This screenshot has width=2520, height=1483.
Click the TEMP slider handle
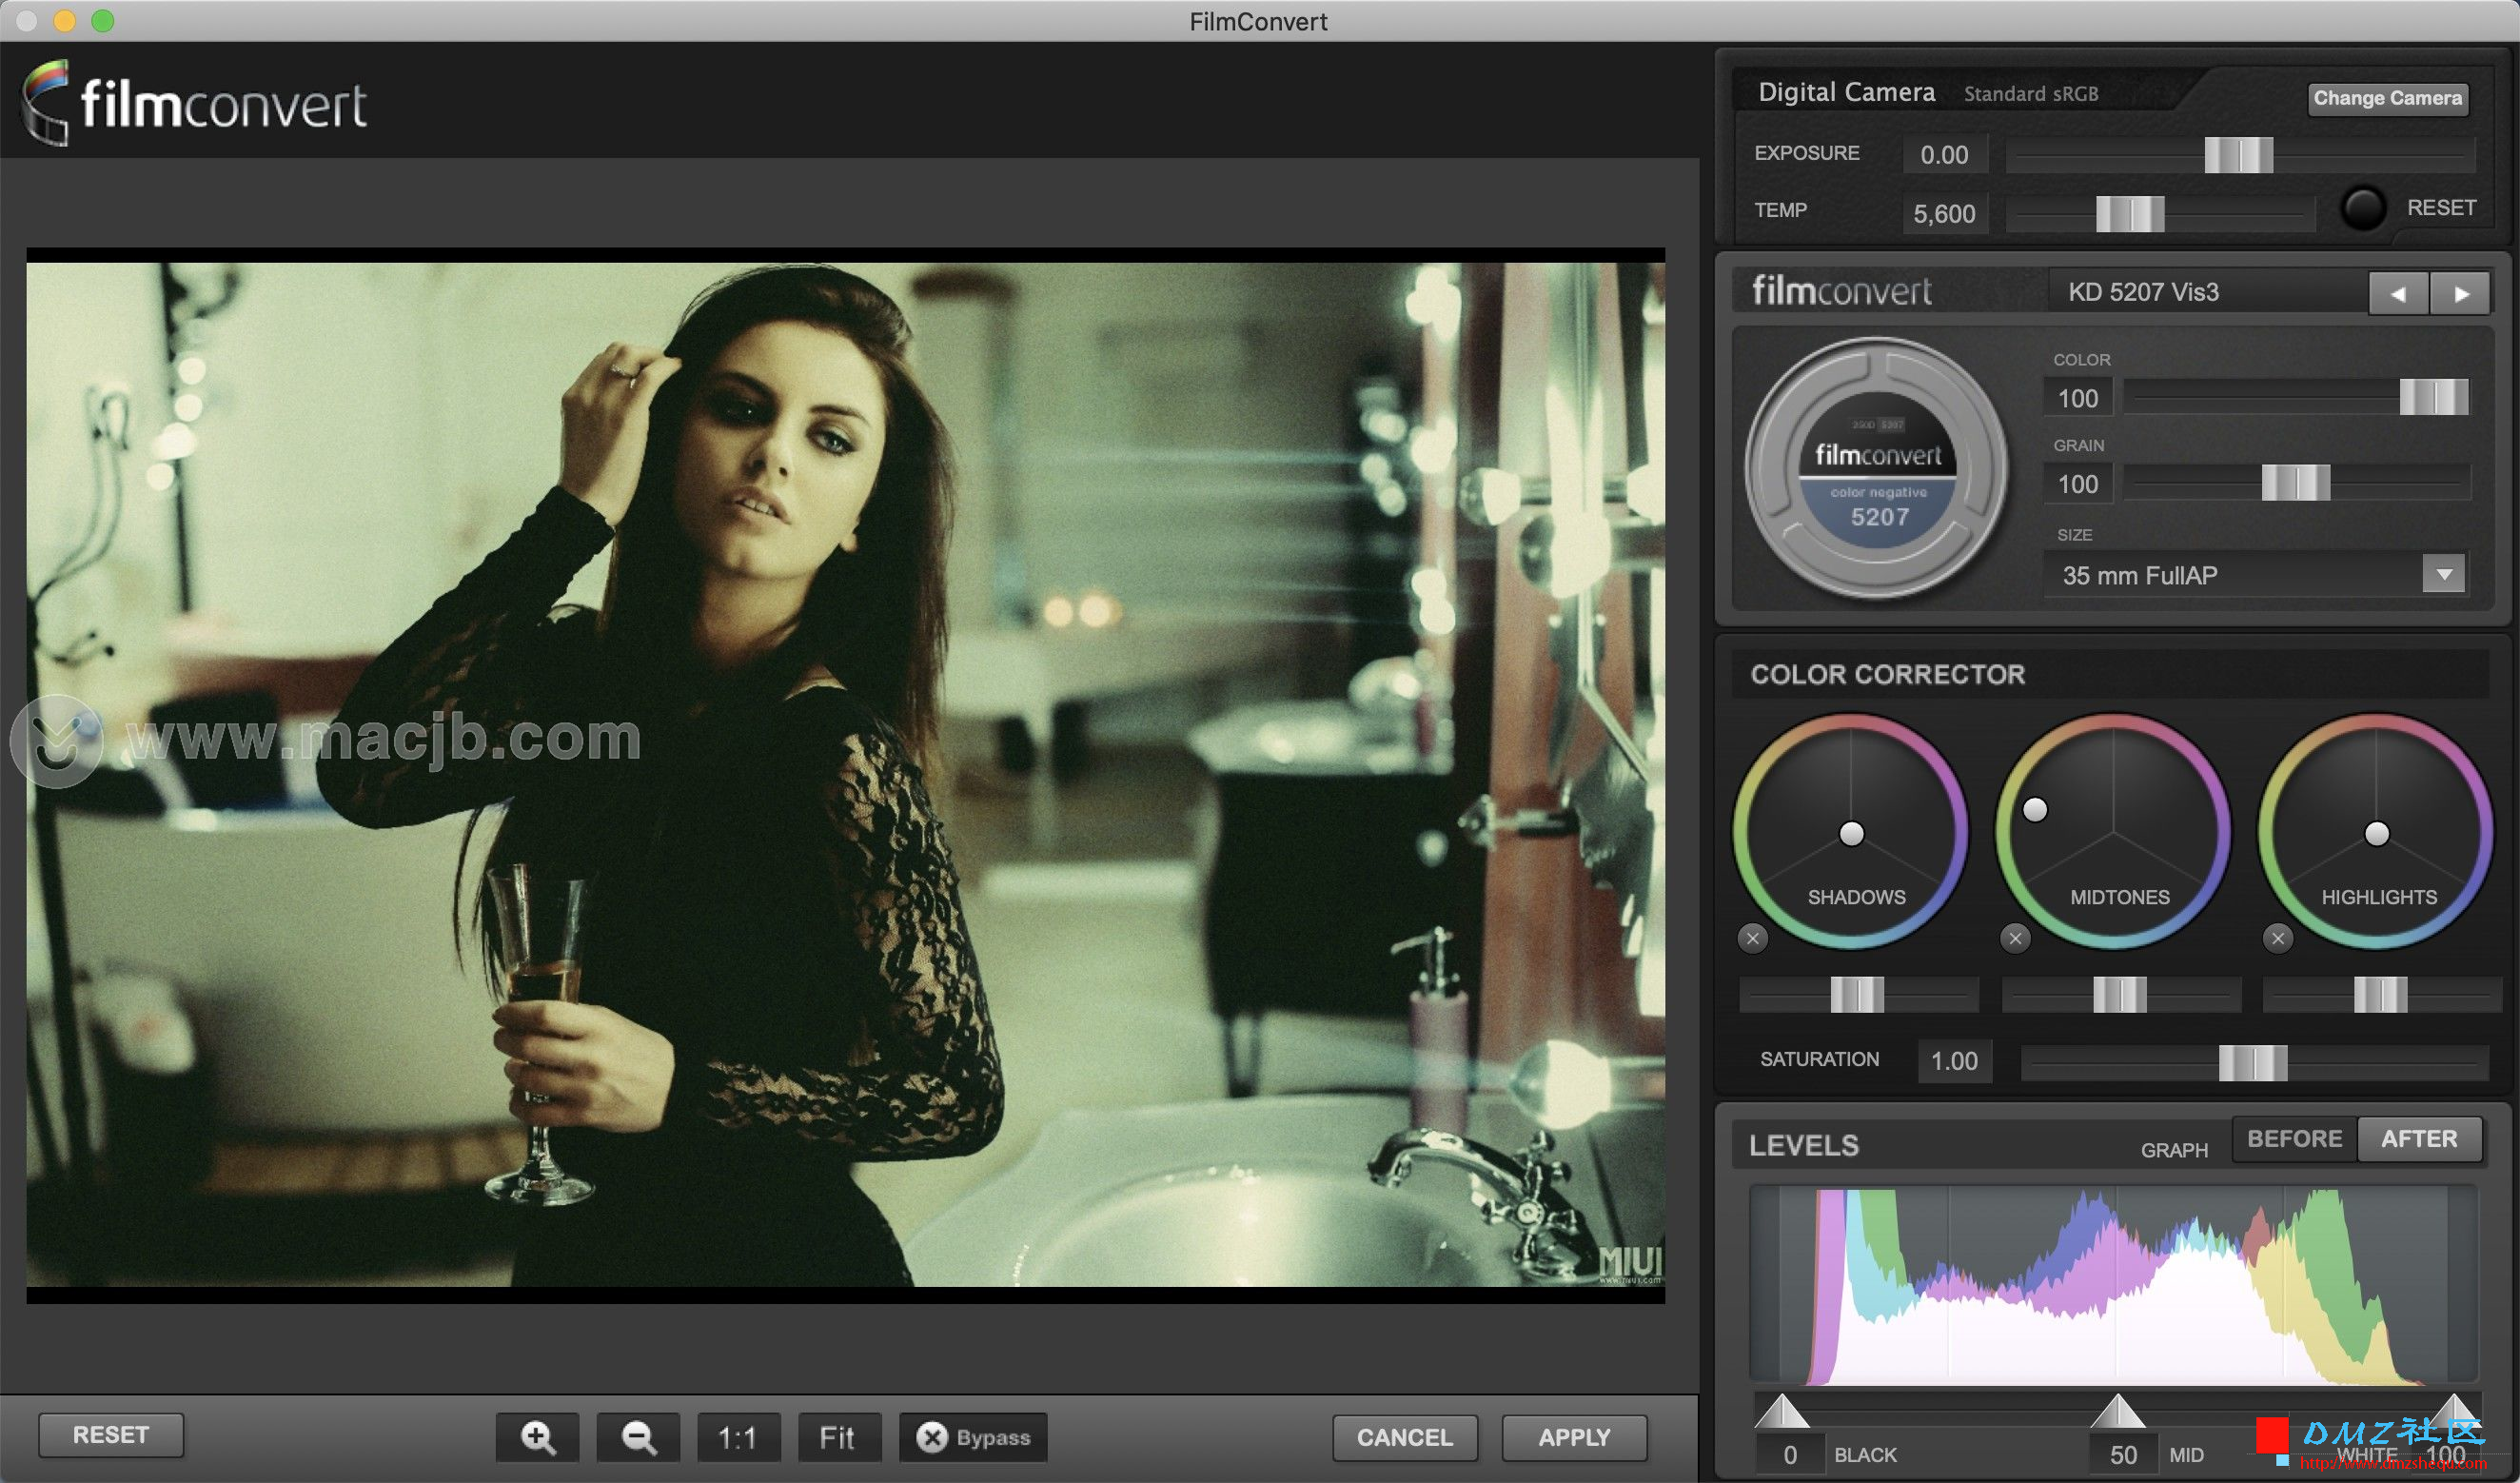2129,214
